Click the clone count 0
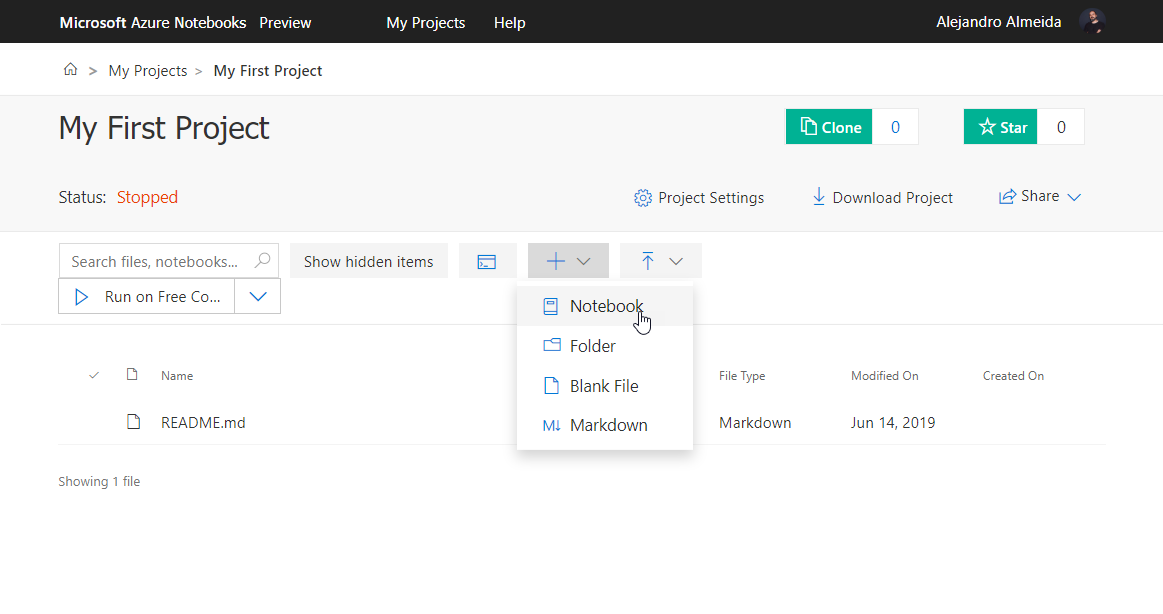The height and width of the screenshot is (614, 1163). (x=895, y=127)
